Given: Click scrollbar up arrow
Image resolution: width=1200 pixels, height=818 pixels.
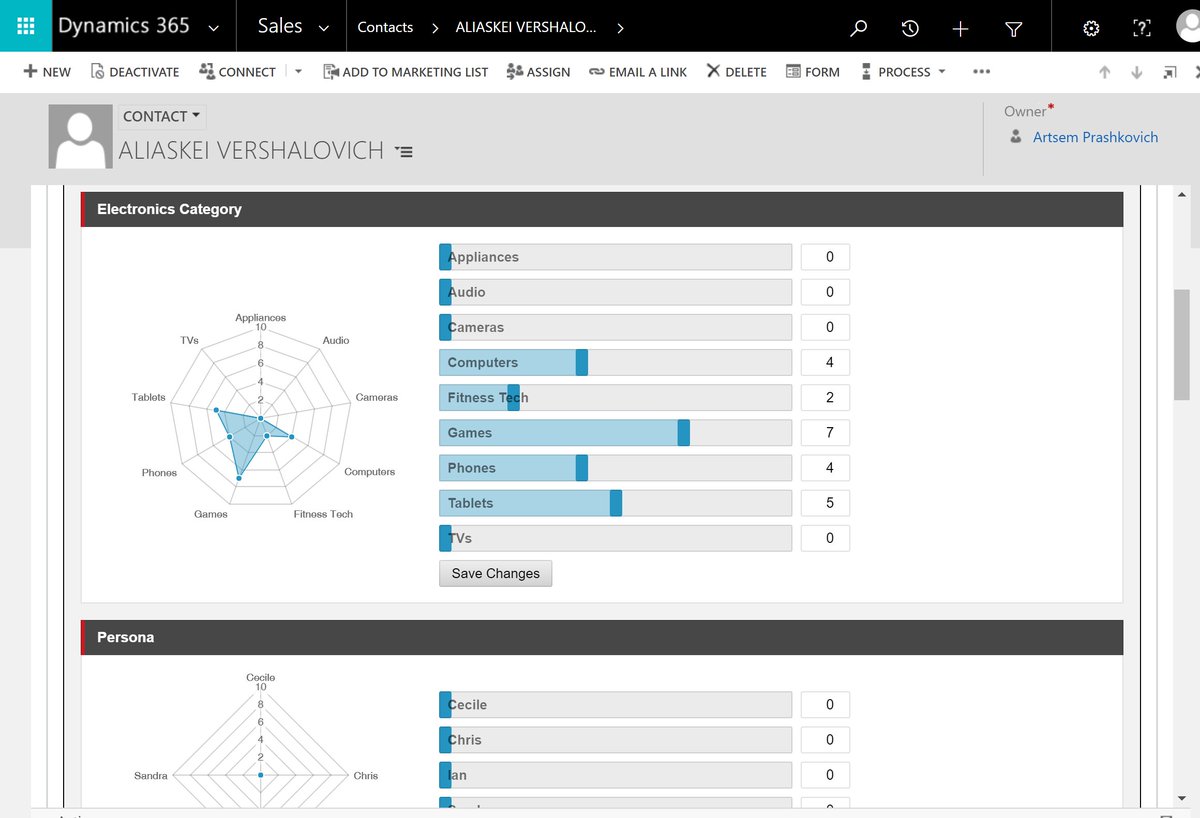Looking at the screenshot, I should [1182, 194].
